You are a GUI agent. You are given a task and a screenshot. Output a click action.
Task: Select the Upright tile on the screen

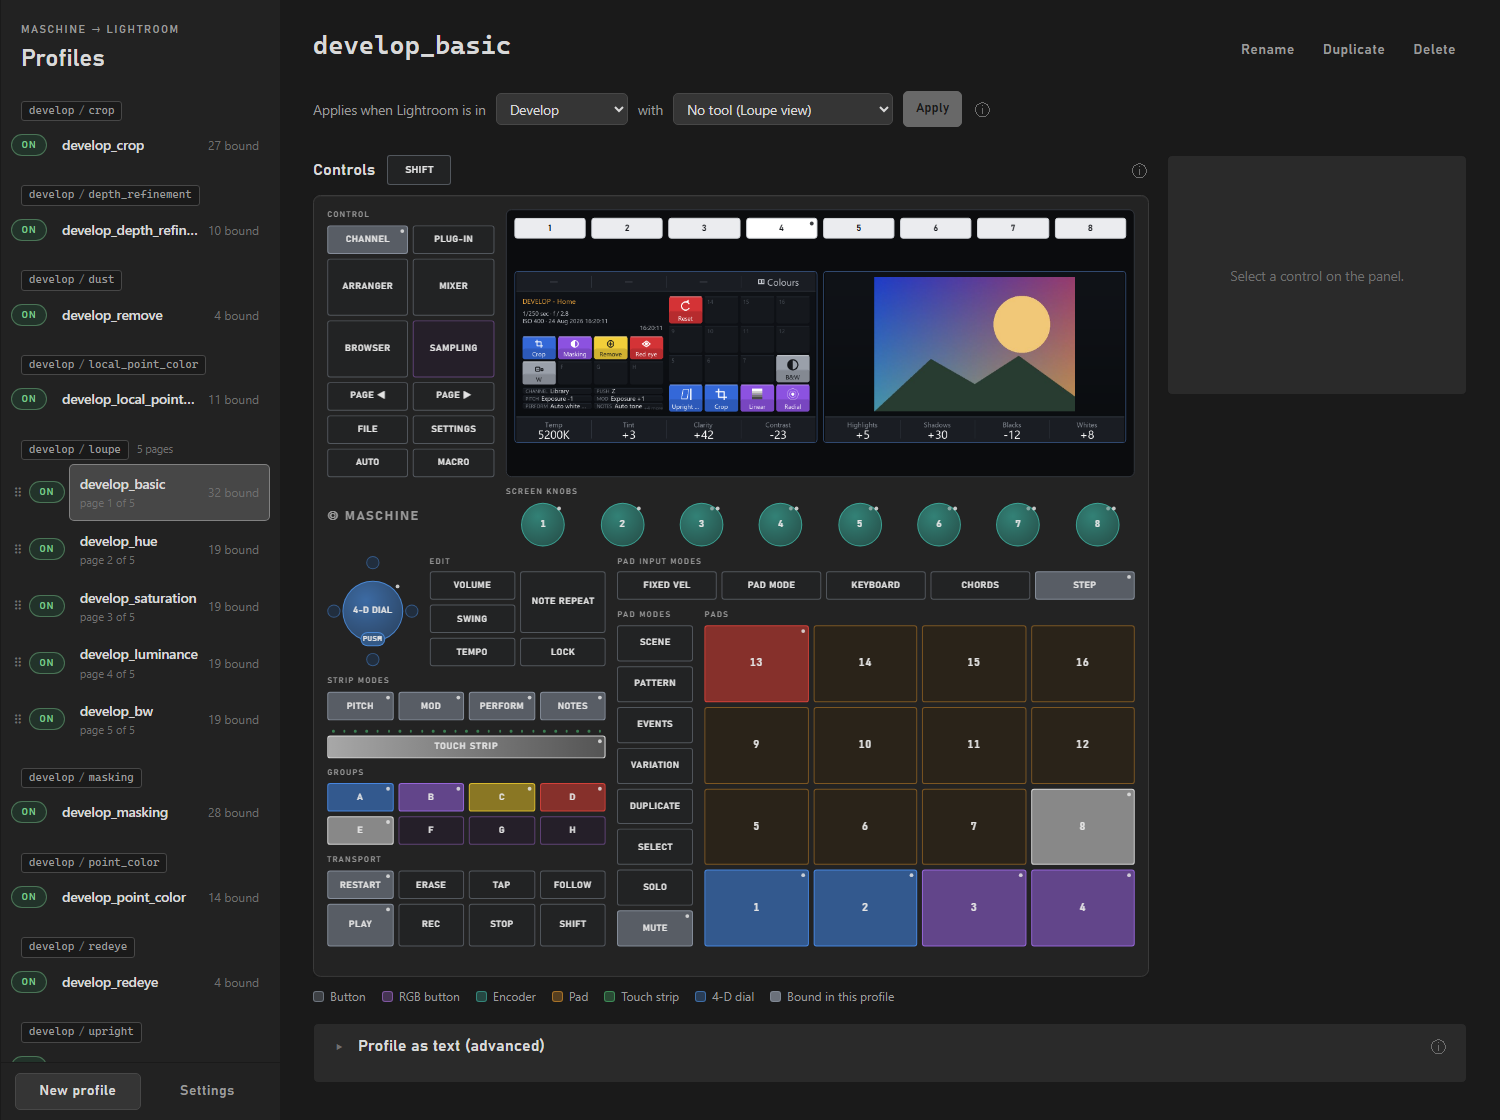pos(685,398)
